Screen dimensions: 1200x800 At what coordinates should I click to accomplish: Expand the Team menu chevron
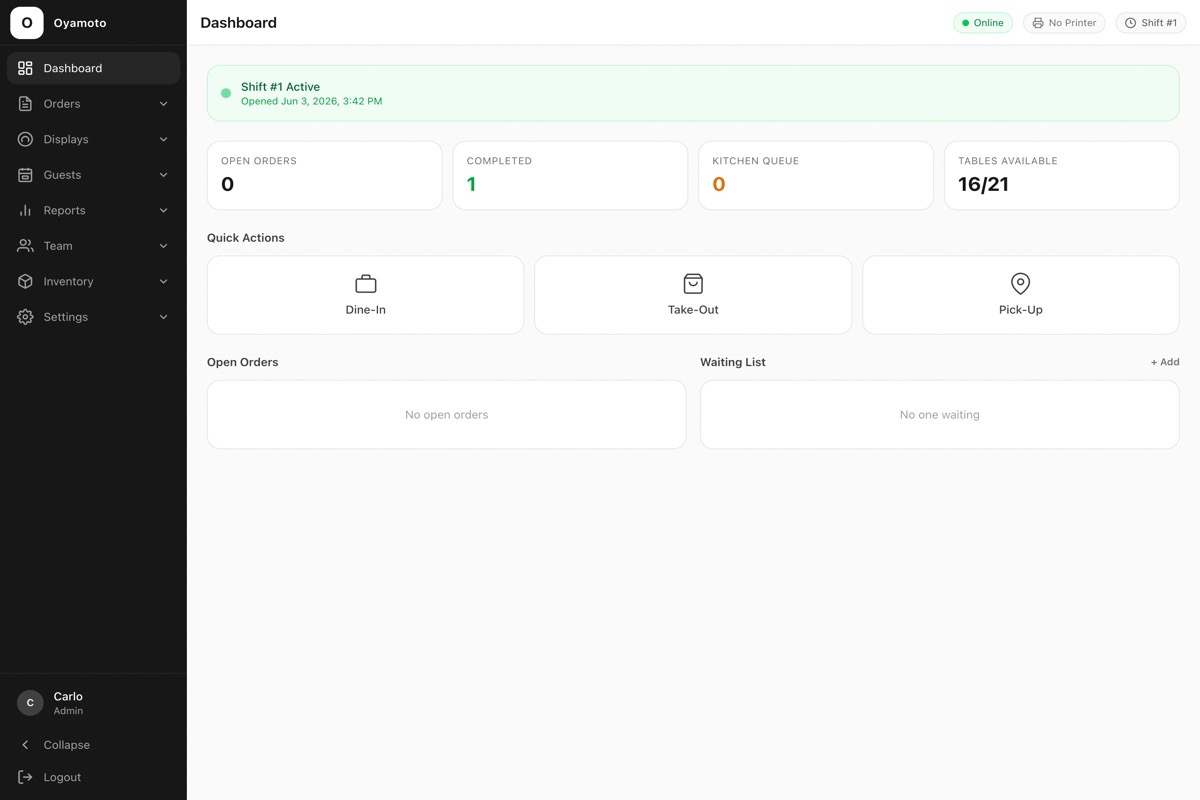tap(164, 246)
